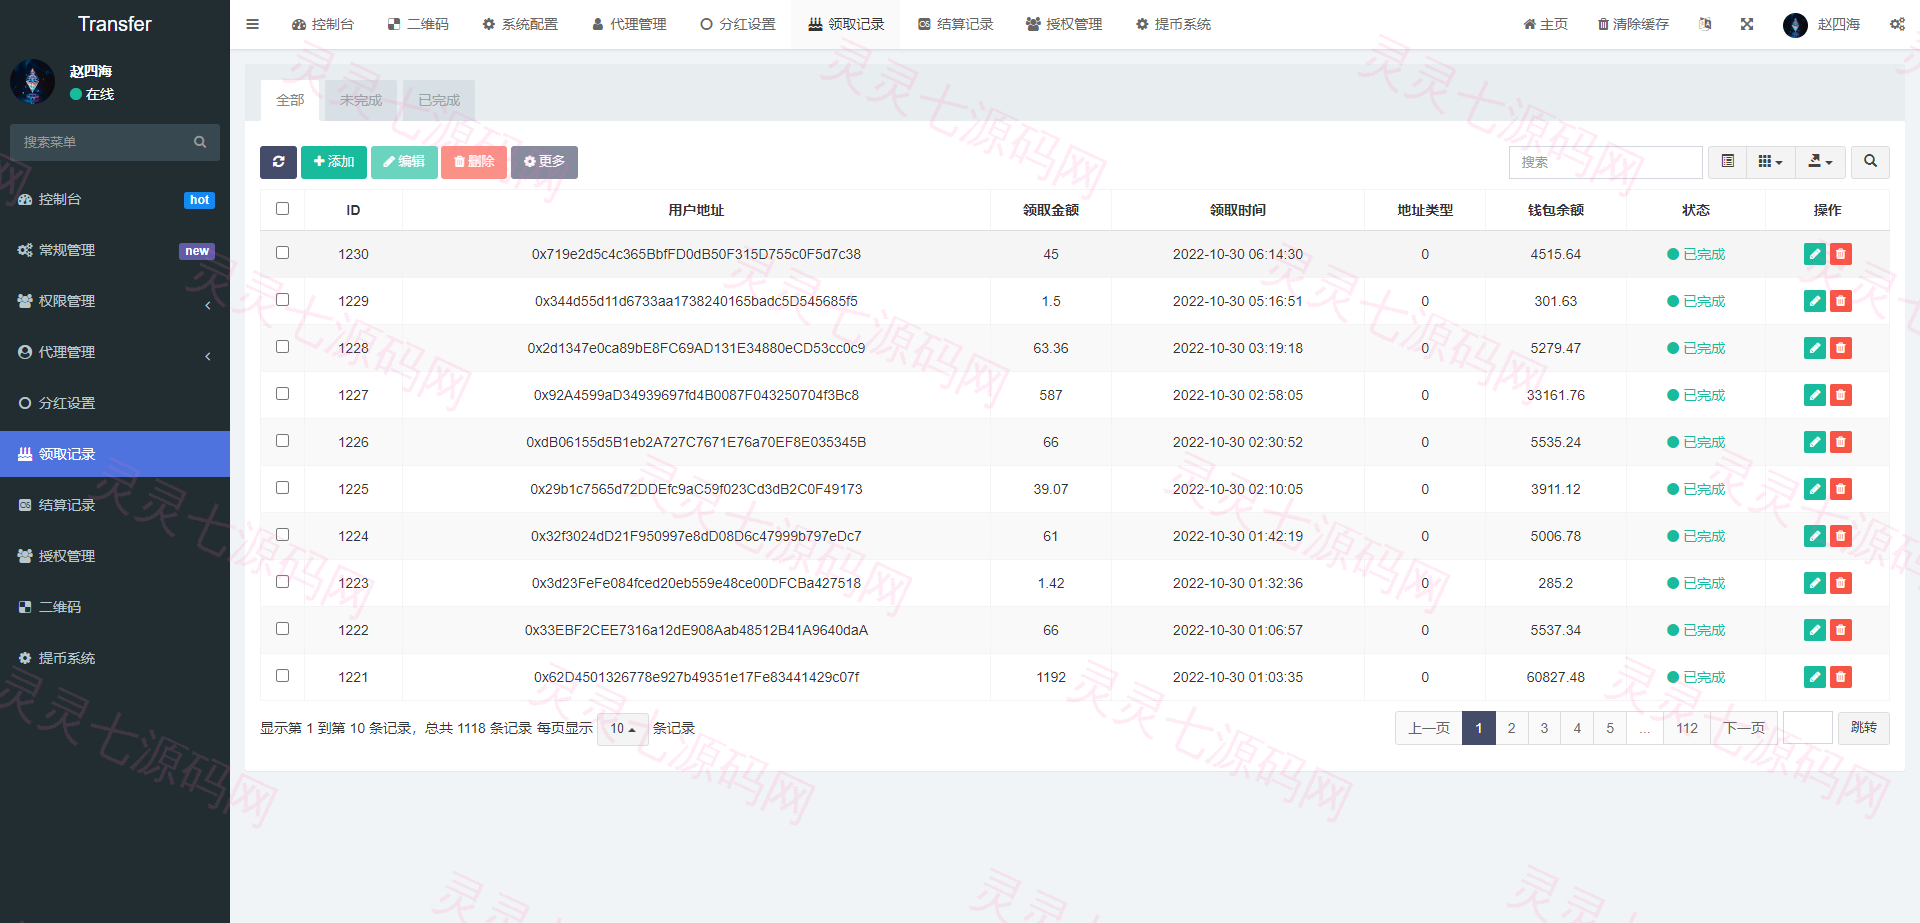Click the edit icon for row 1222
1920x923 pixels.
coord(1814,630)
